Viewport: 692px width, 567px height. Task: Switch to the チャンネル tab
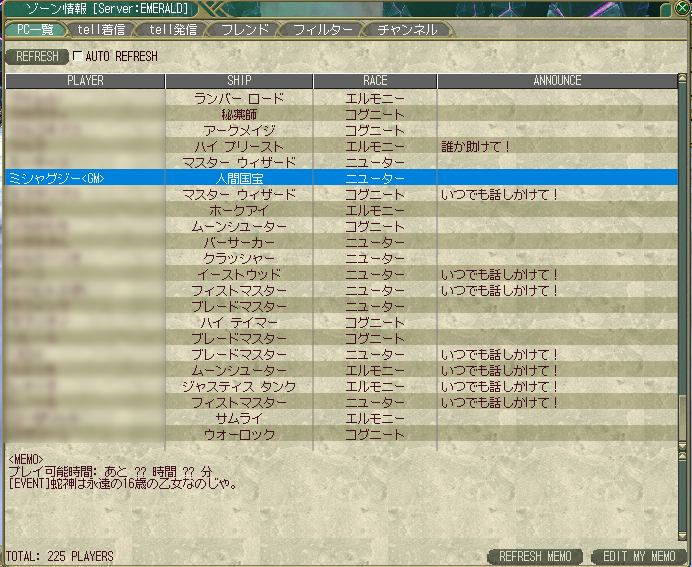point(407,30)
